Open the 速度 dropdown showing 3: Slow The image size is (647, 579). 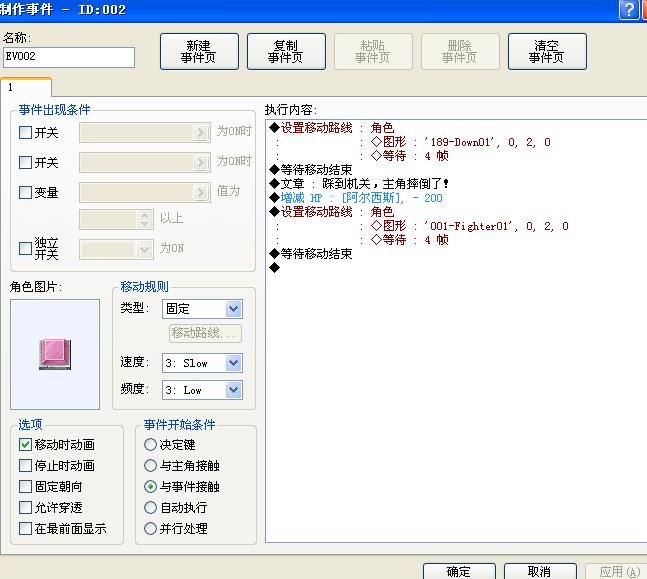[x=202, y=363]
